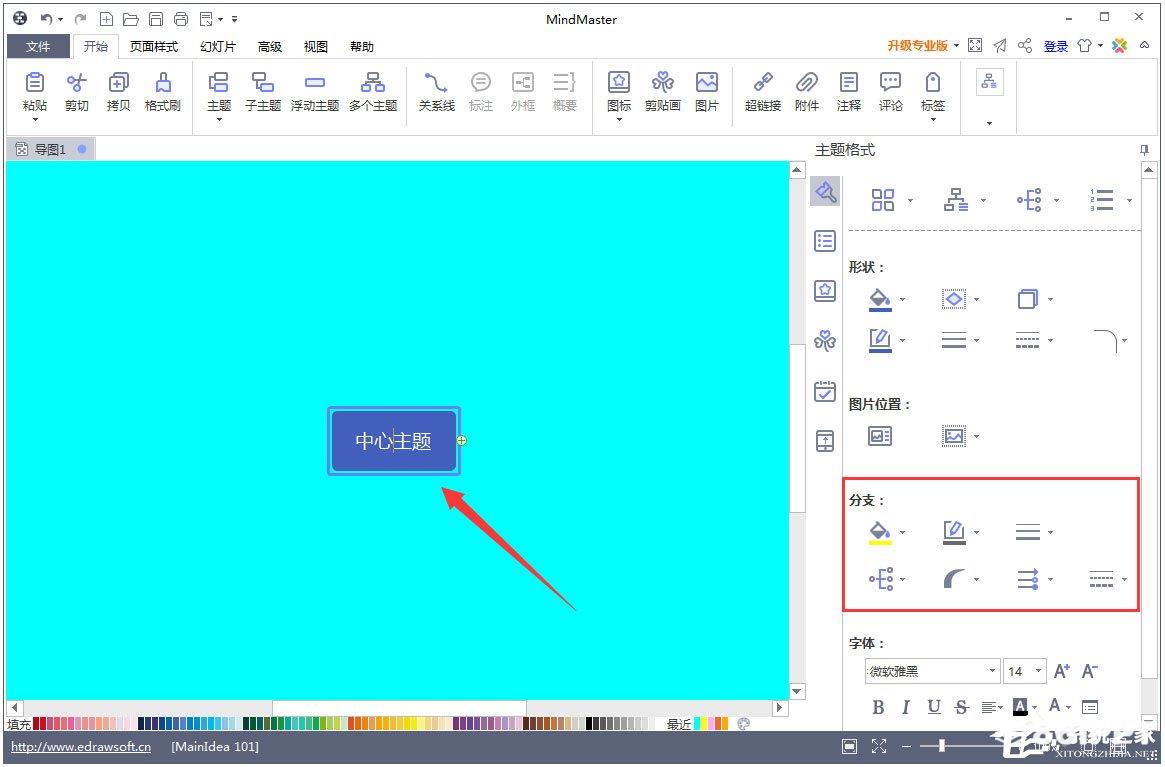Click the Login (登录) link
This screenshot has width=1165, height=767.
pos(1056,46)
